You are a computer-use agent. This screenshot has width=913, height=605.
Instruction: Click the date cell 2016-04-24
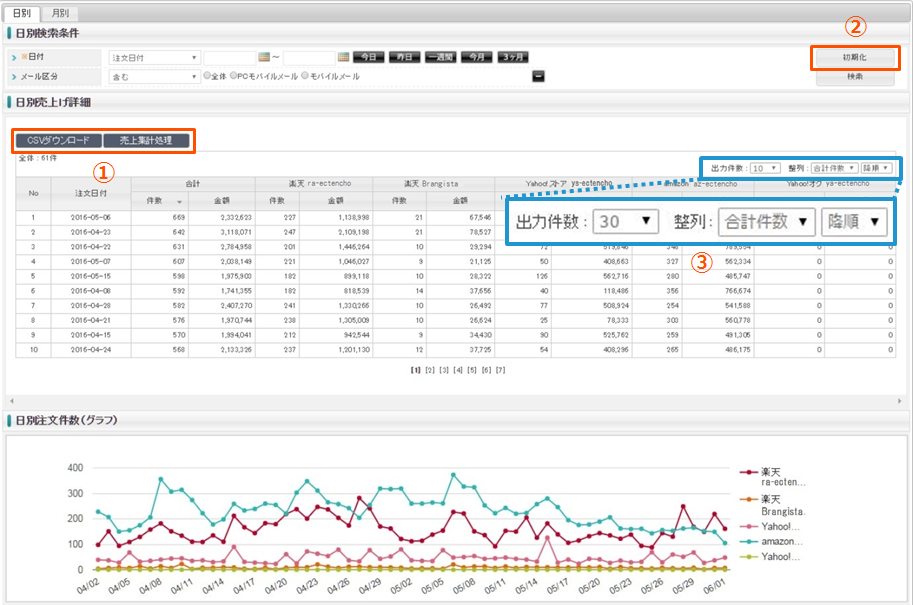click(x=91, y=350)
